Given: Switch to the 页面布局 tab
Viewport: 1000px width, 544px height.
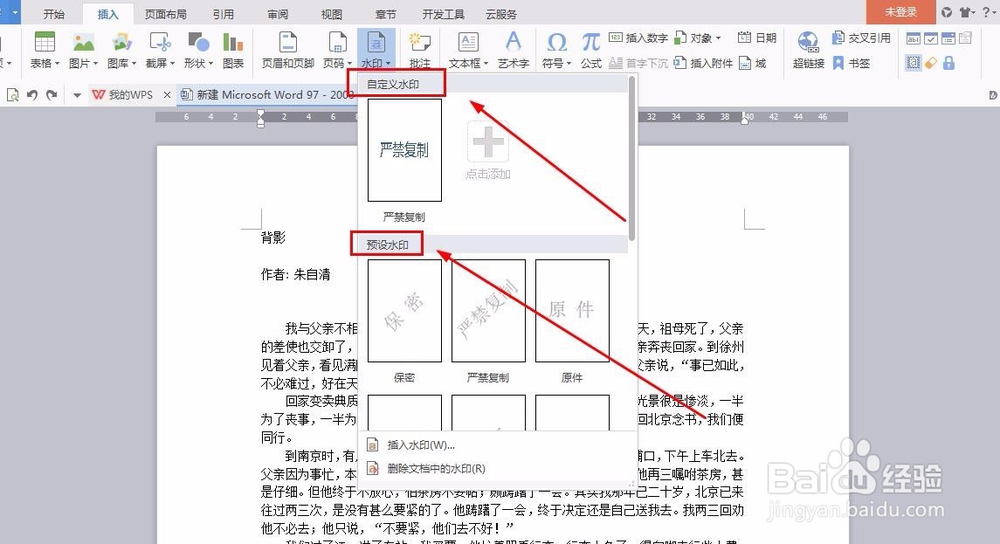Looking at the screenshot, I should tap(165, 13).
